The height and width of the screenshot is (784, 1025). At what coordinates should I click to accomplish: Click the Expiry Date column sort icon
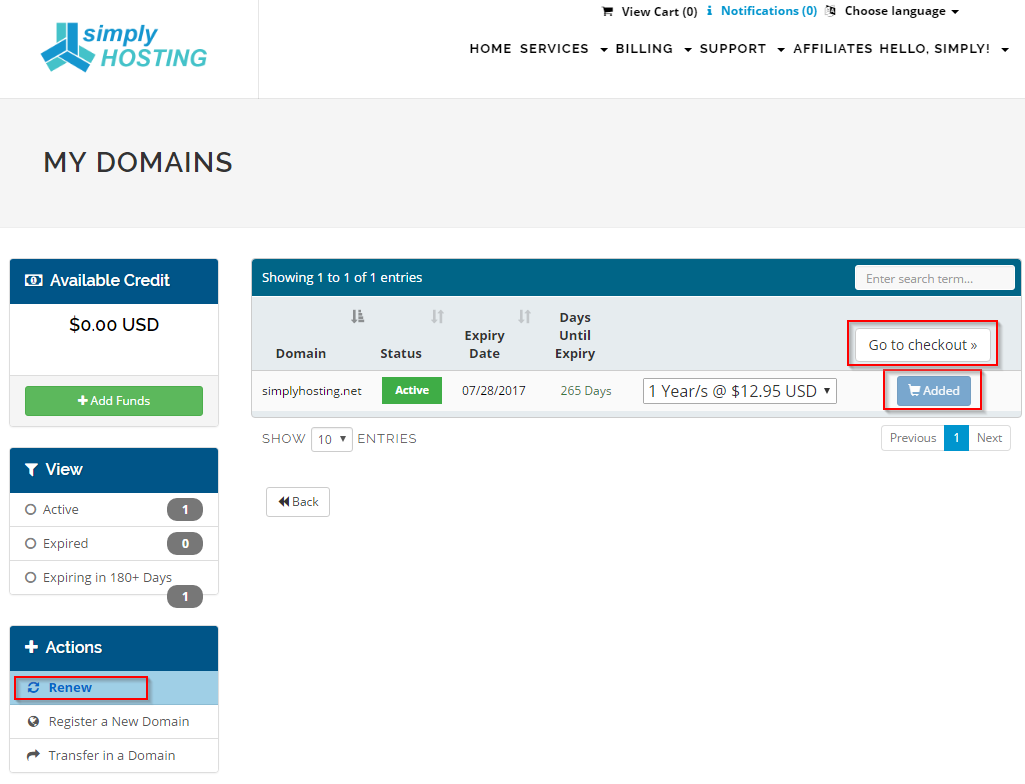(x=524, y=316)
